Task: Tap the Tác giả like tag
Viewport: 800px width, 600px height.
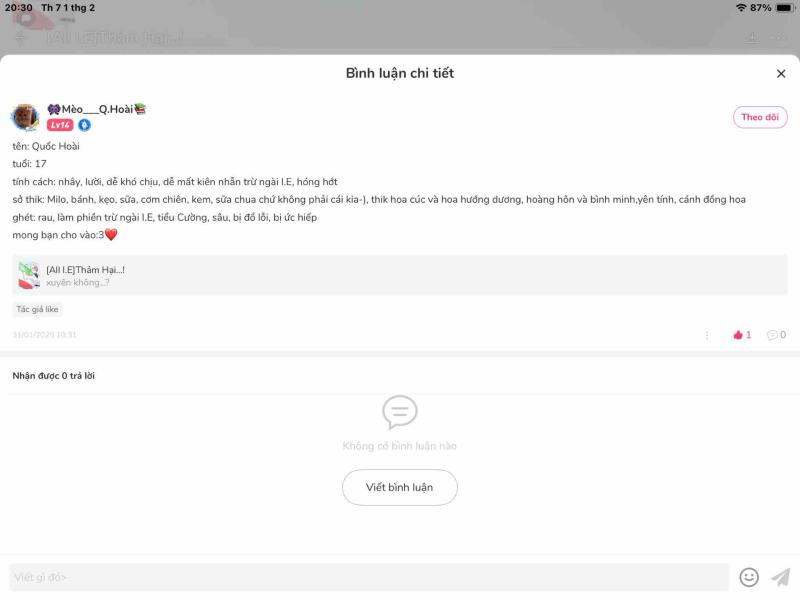Action: [37, 309]
